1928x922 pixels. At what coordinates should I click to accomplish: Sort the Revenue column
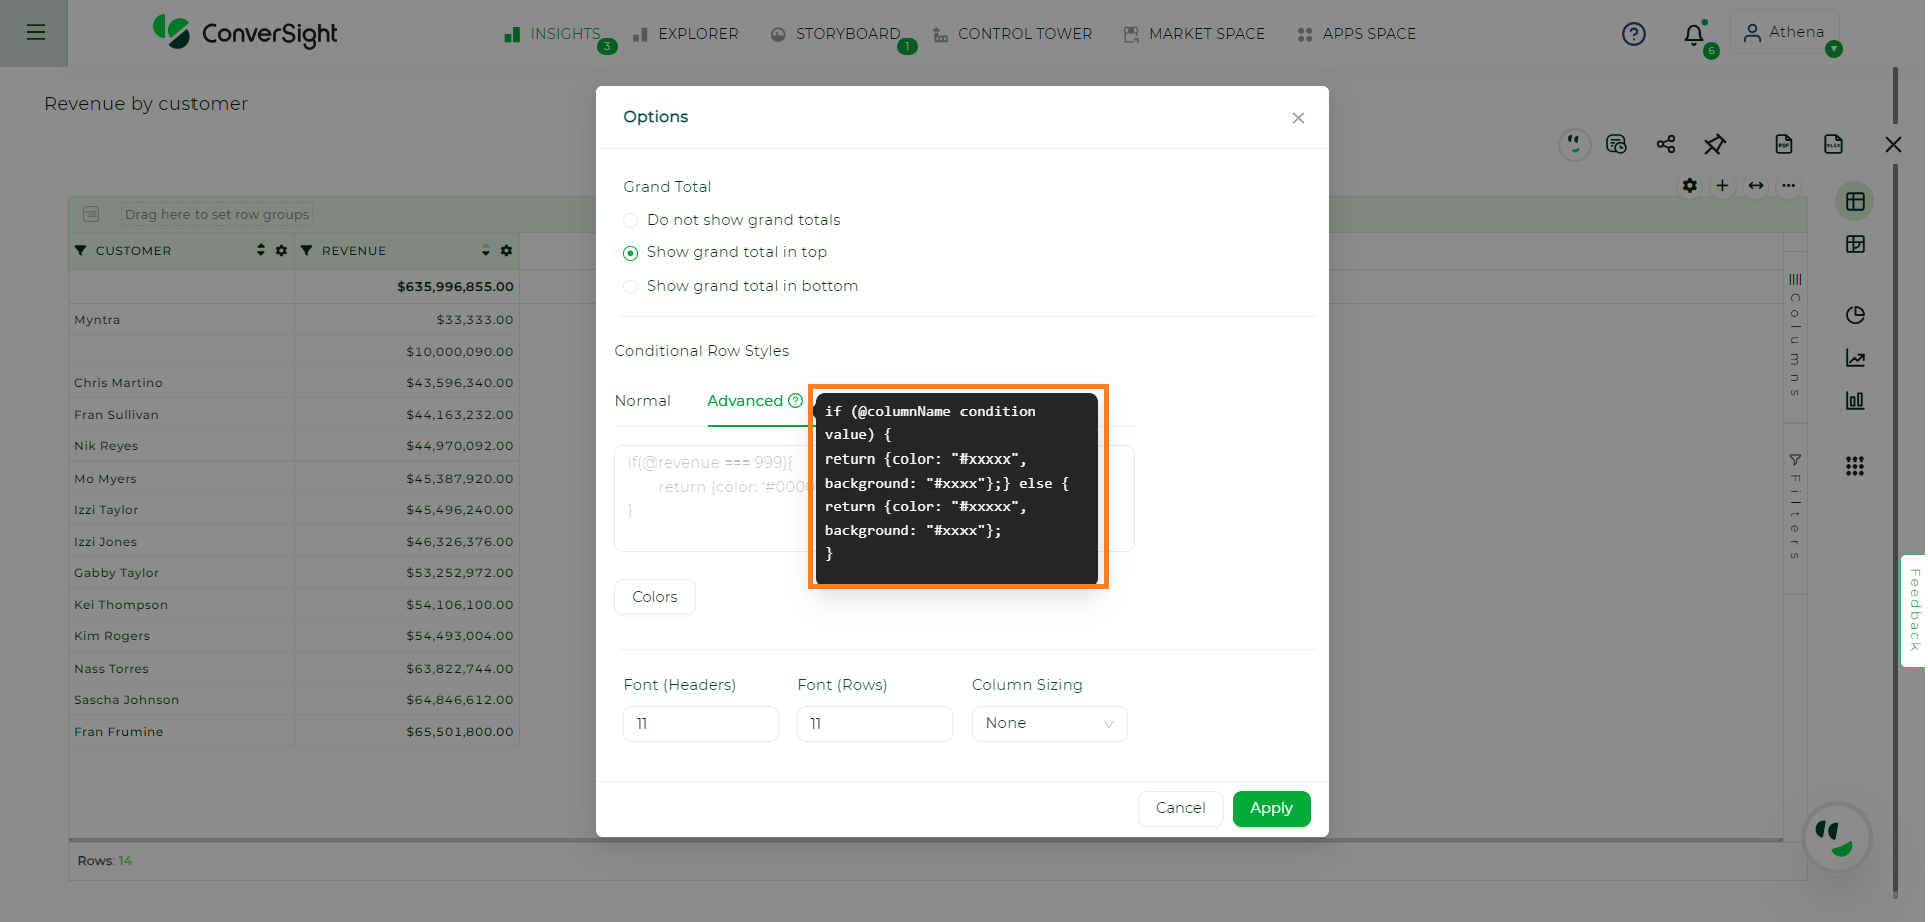point(486,250)
